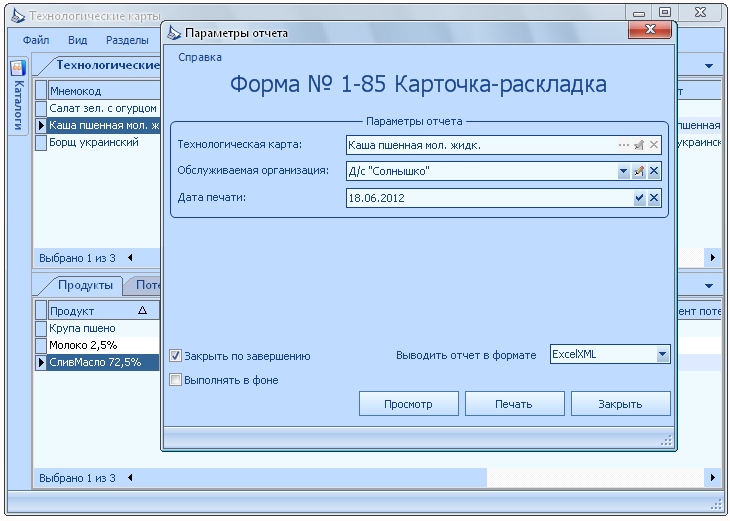
Task: Select the Продукты tab
Action: click(85, 285)
